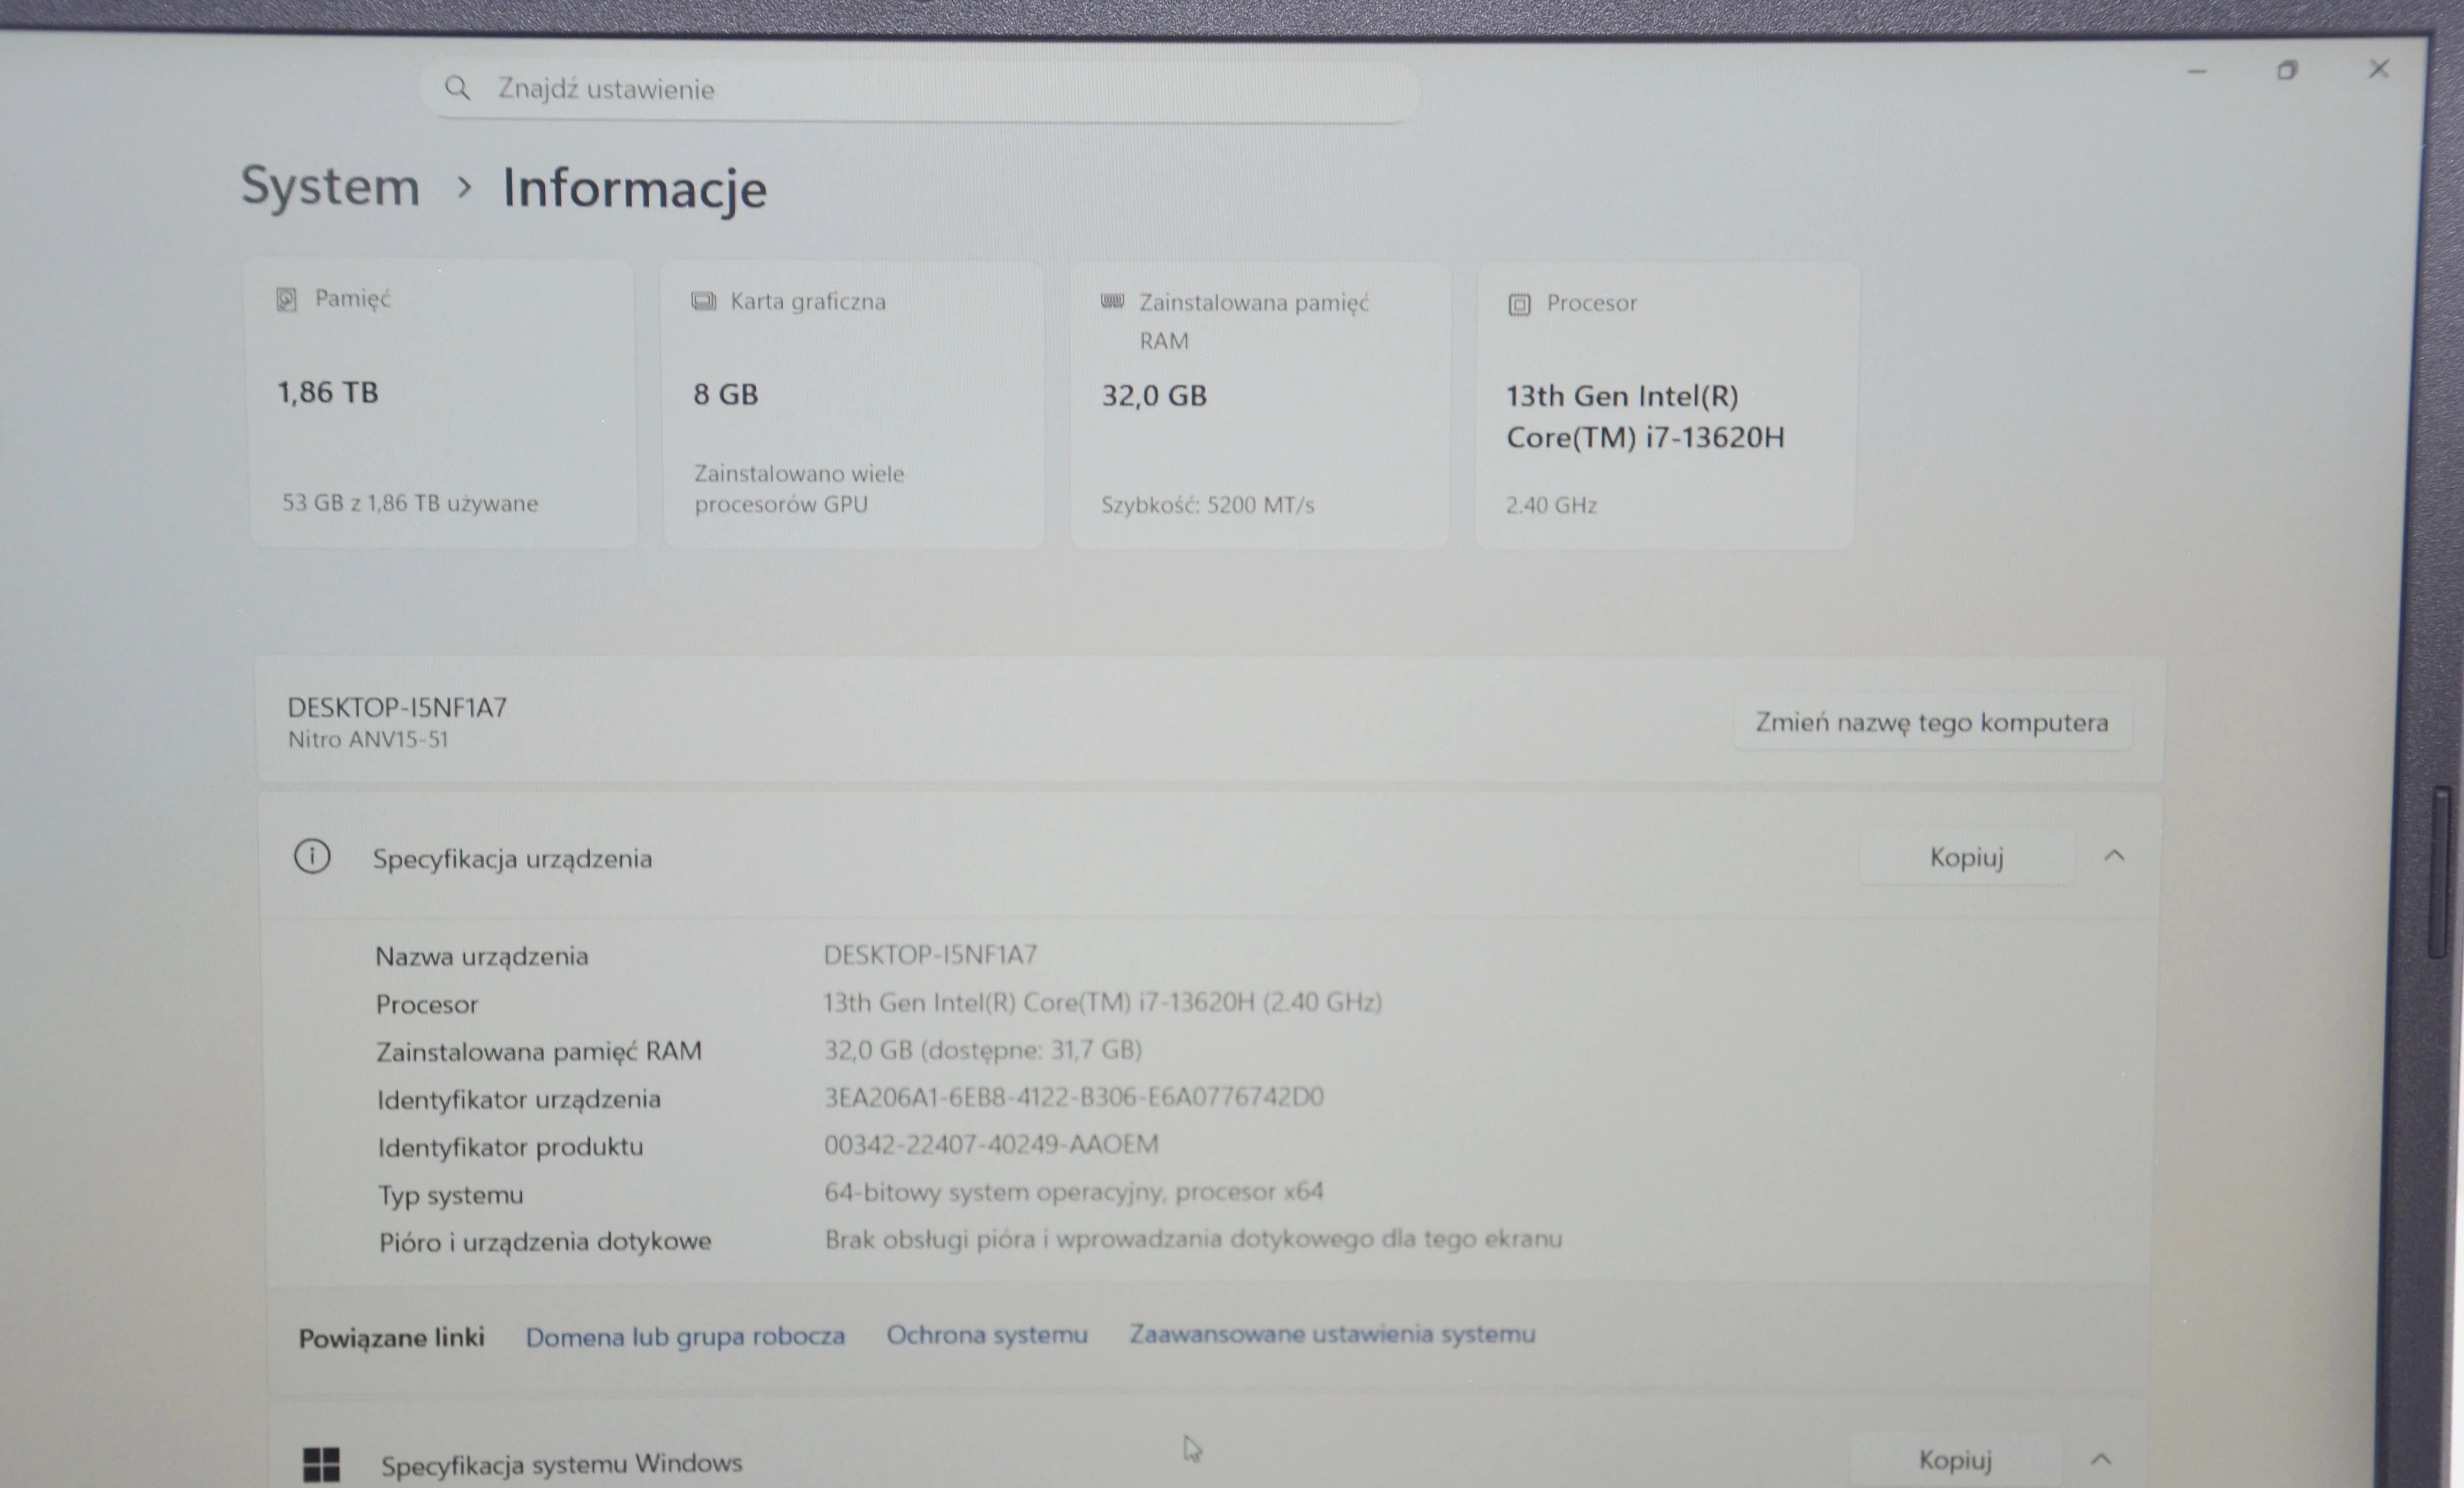The width and height of the screenshot is (2464, 1488).
Task: Collapse the Specyfikacja urządzenia section
Action: tap(2114, 856)
